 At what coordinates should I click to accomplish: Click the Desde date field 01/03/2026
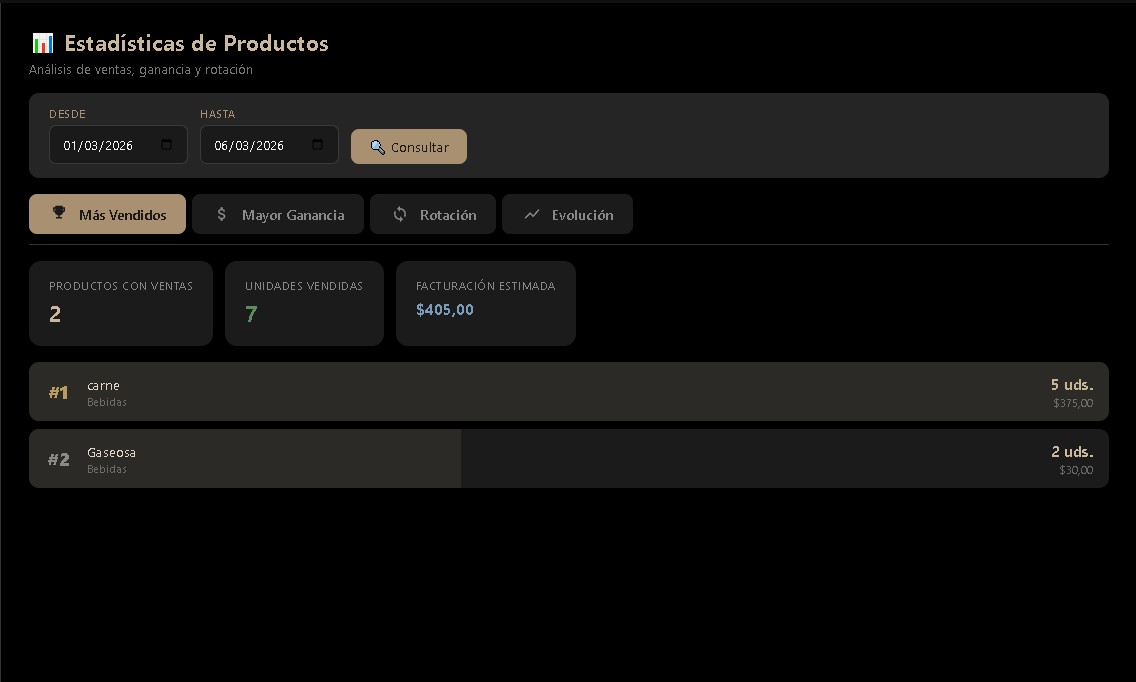click(x=98, y=145)
